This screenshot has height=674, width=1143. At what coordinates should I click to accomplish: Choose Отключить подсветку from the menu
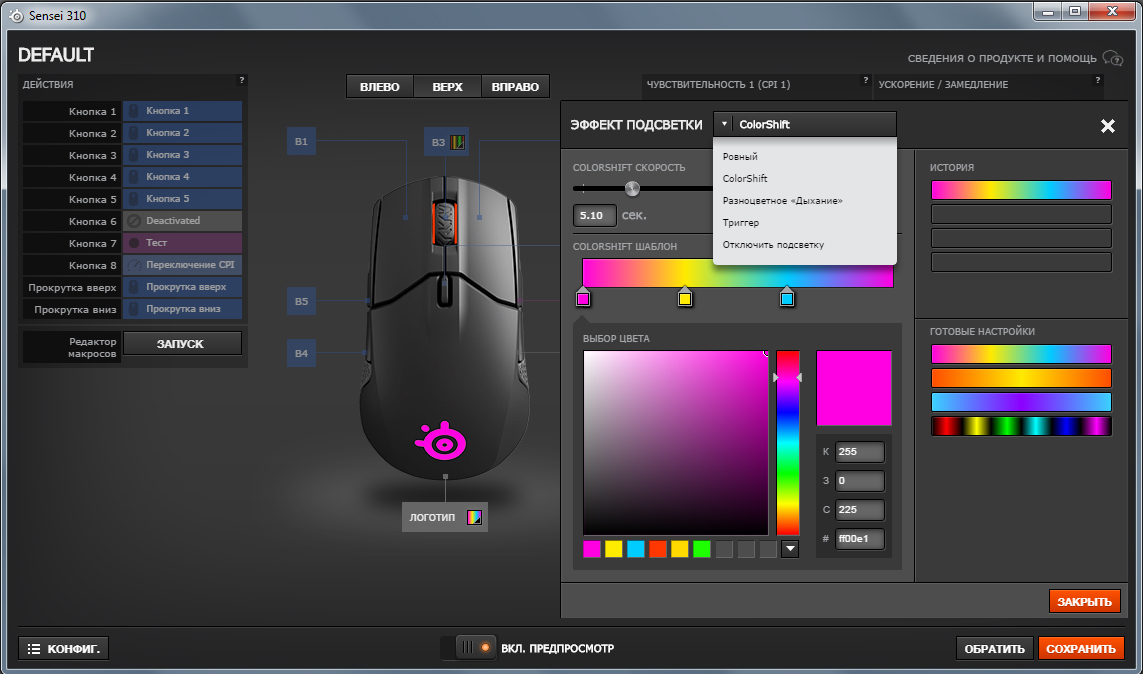click(773, 245)
